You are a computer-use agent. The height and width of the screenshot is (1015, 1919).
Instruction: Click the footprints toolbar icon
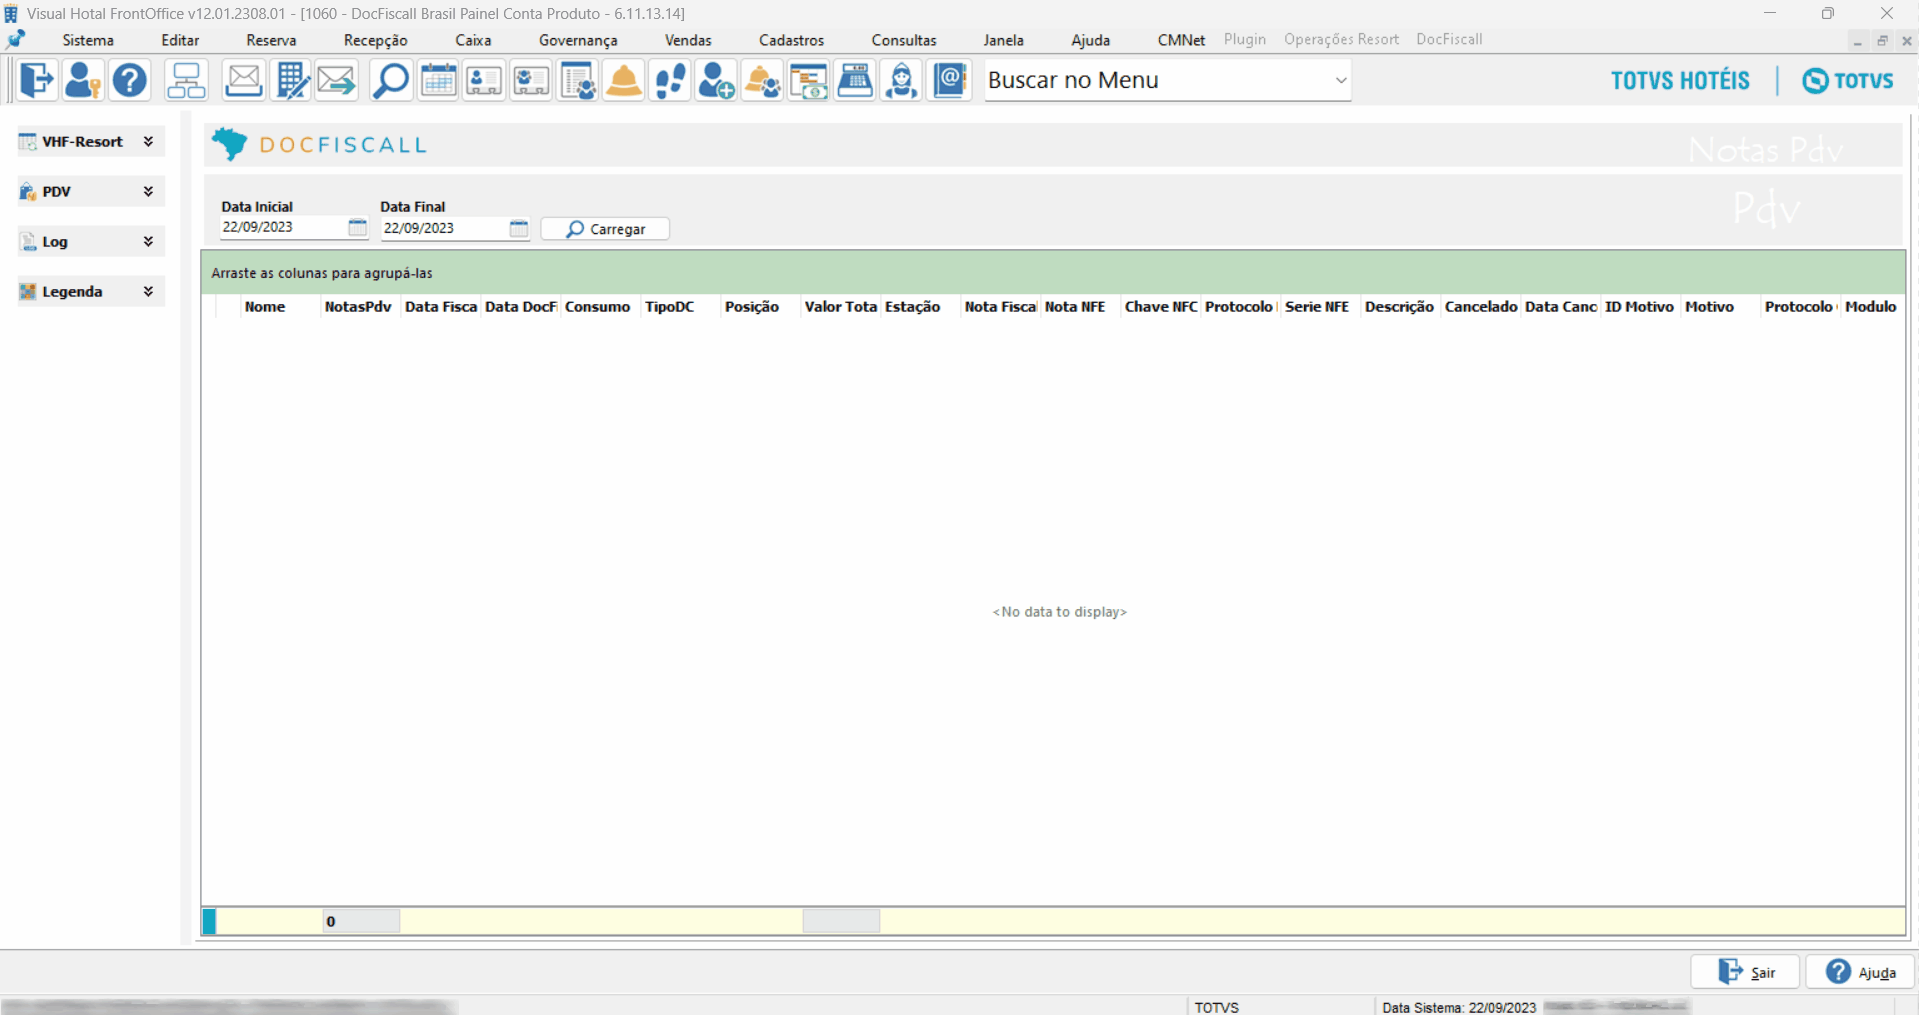pyautogui.click(x=670, y=80)
